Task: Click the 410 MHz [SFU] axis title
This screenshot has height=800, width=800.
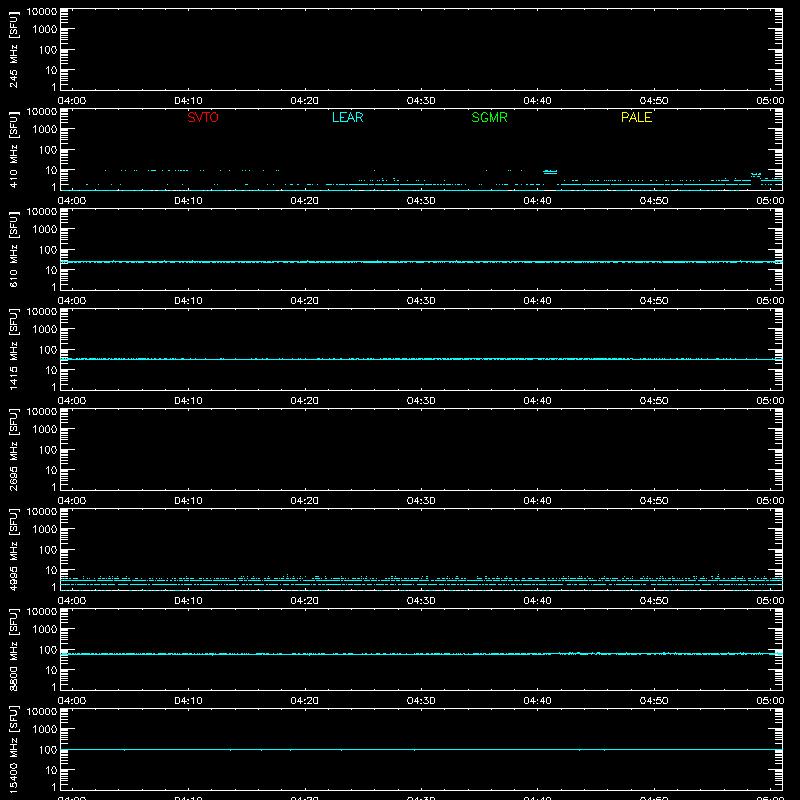Action: coord(13,150)
